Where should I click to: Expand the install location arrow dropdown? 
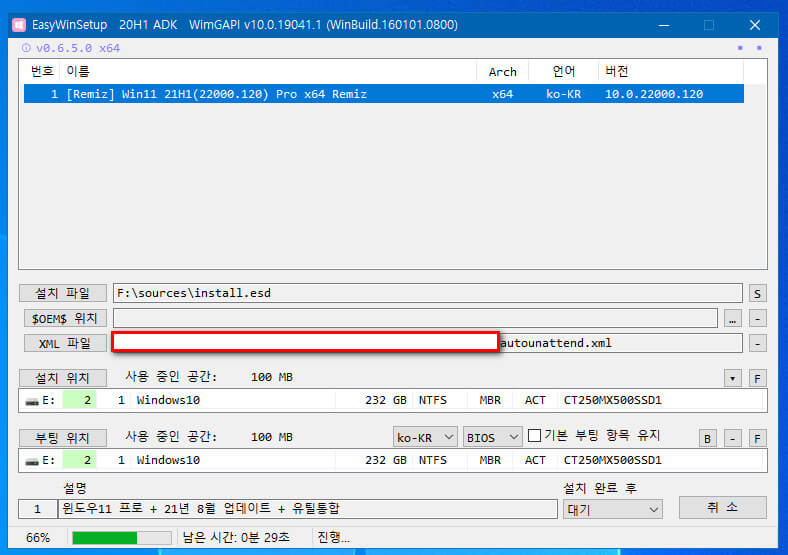click(733, 378)
